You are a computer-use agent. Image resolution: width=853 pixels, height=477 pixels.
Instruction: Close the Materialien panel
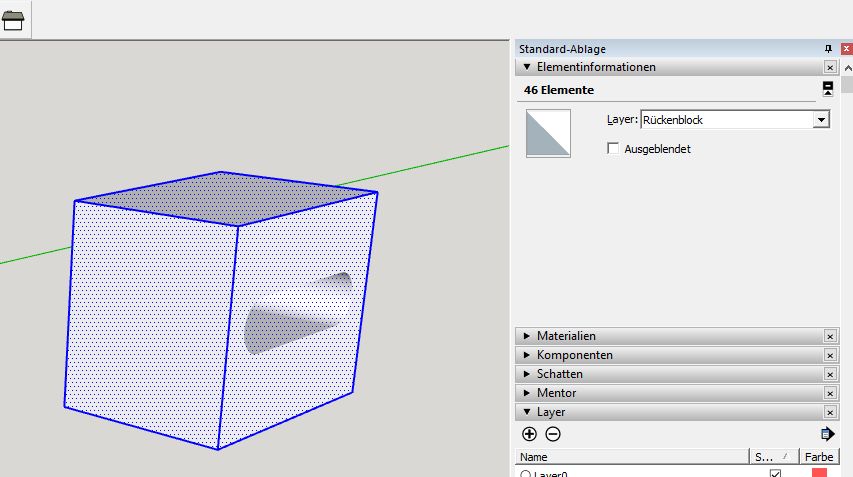[x=830, y=336]
